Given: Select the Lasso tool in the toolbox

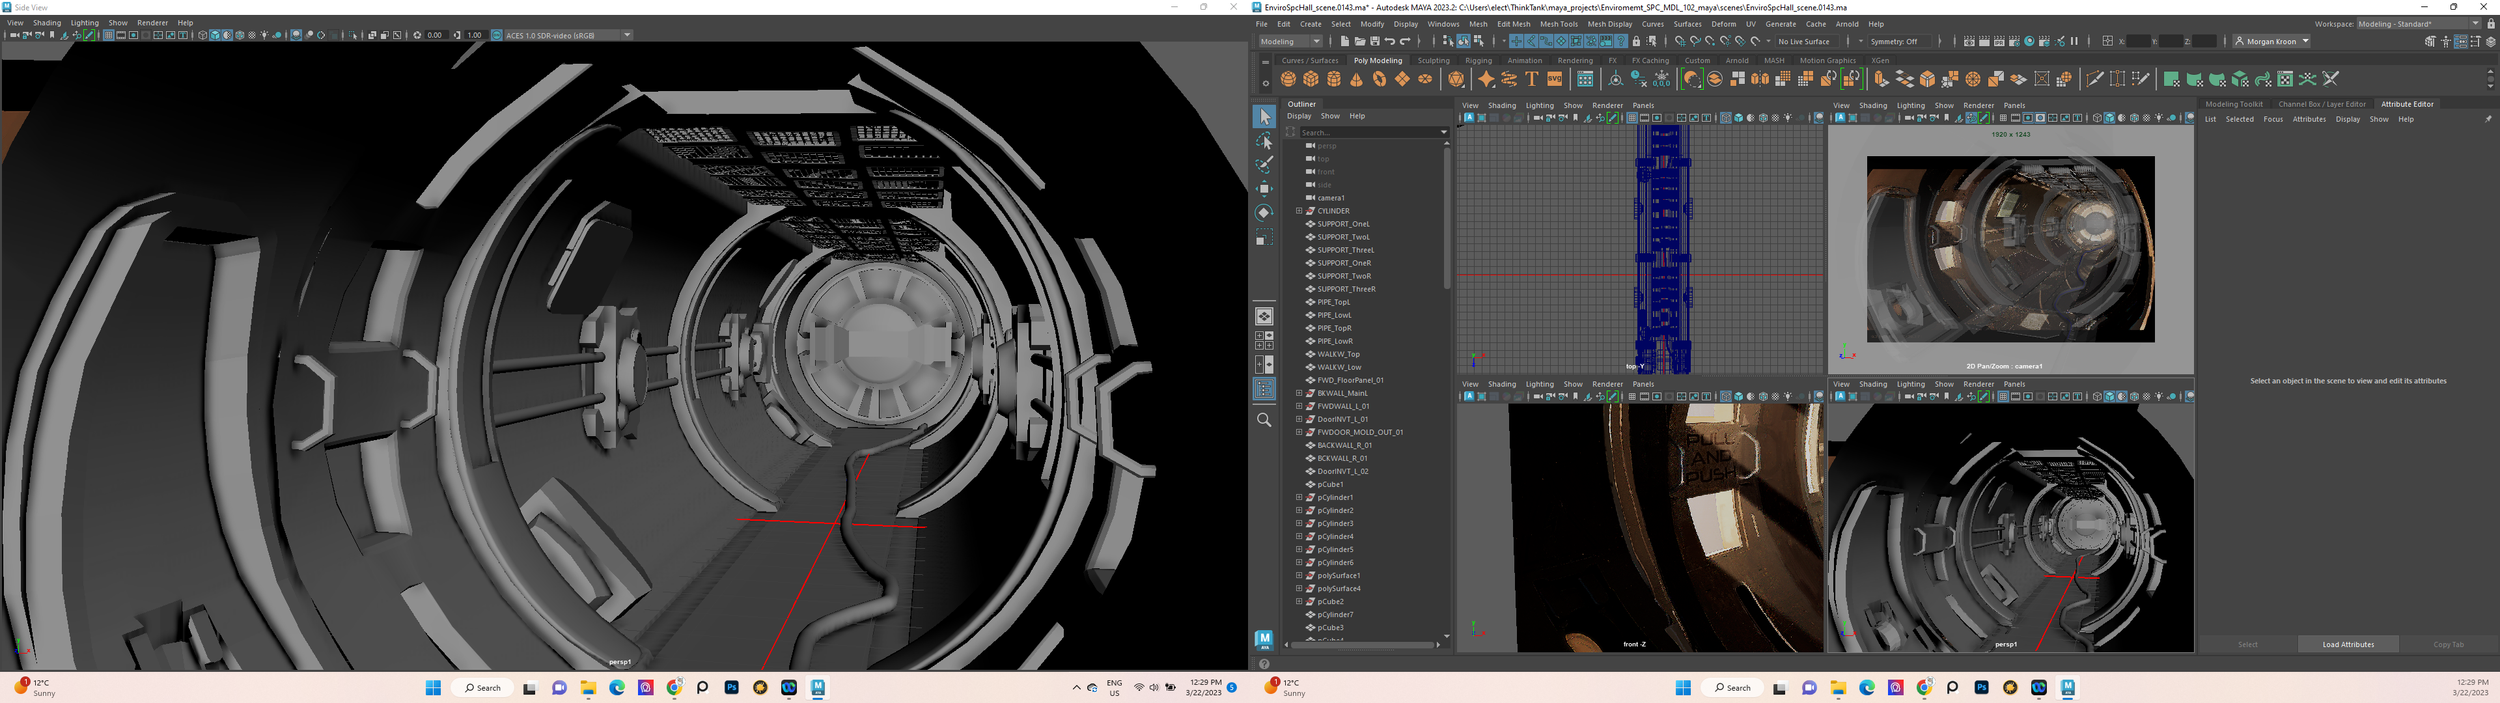Looking at the screenshot, I should pyautogui.click(x=1264, y=141).
